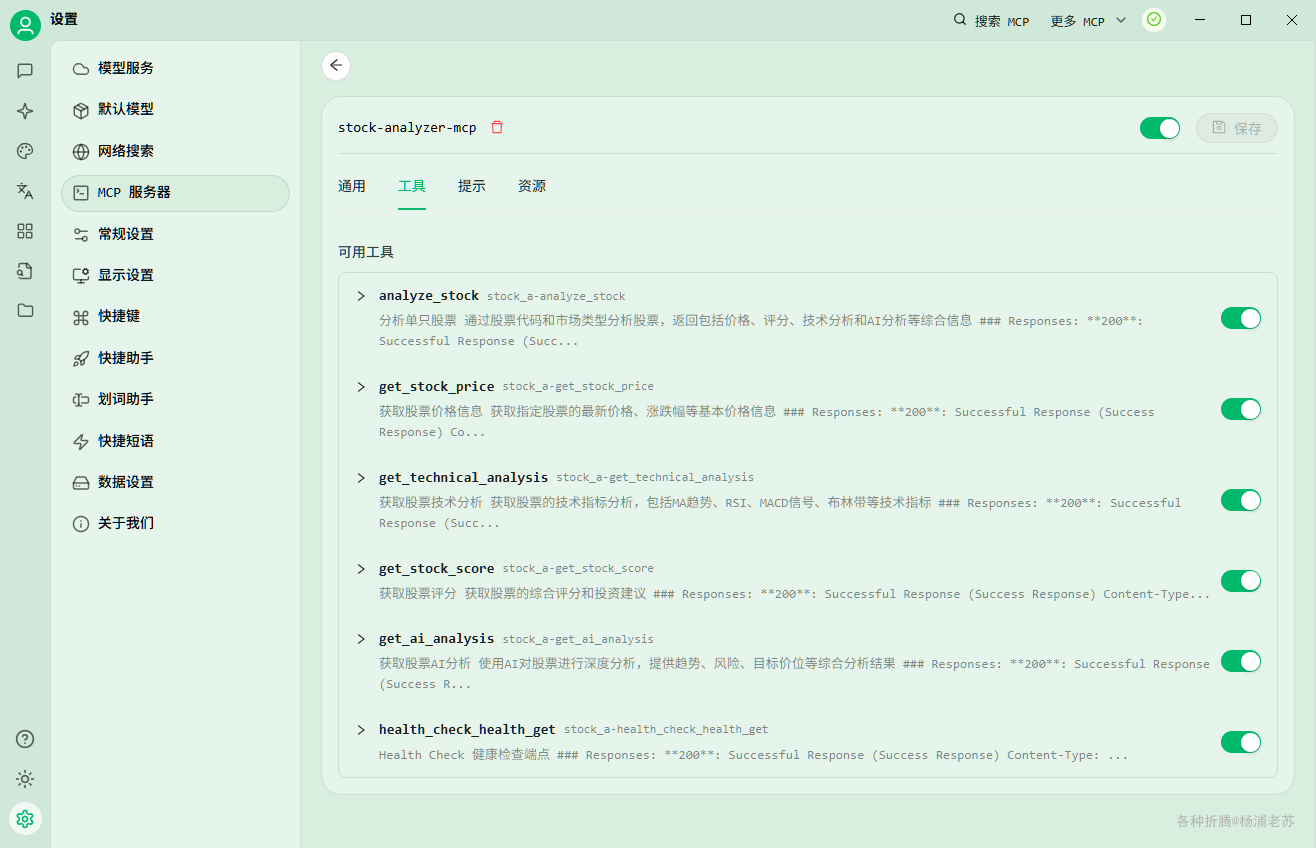The height and width of the screenshot is (848, 1316).
Task: Click the files folder icon in left rail
Action: coord(25,310)
